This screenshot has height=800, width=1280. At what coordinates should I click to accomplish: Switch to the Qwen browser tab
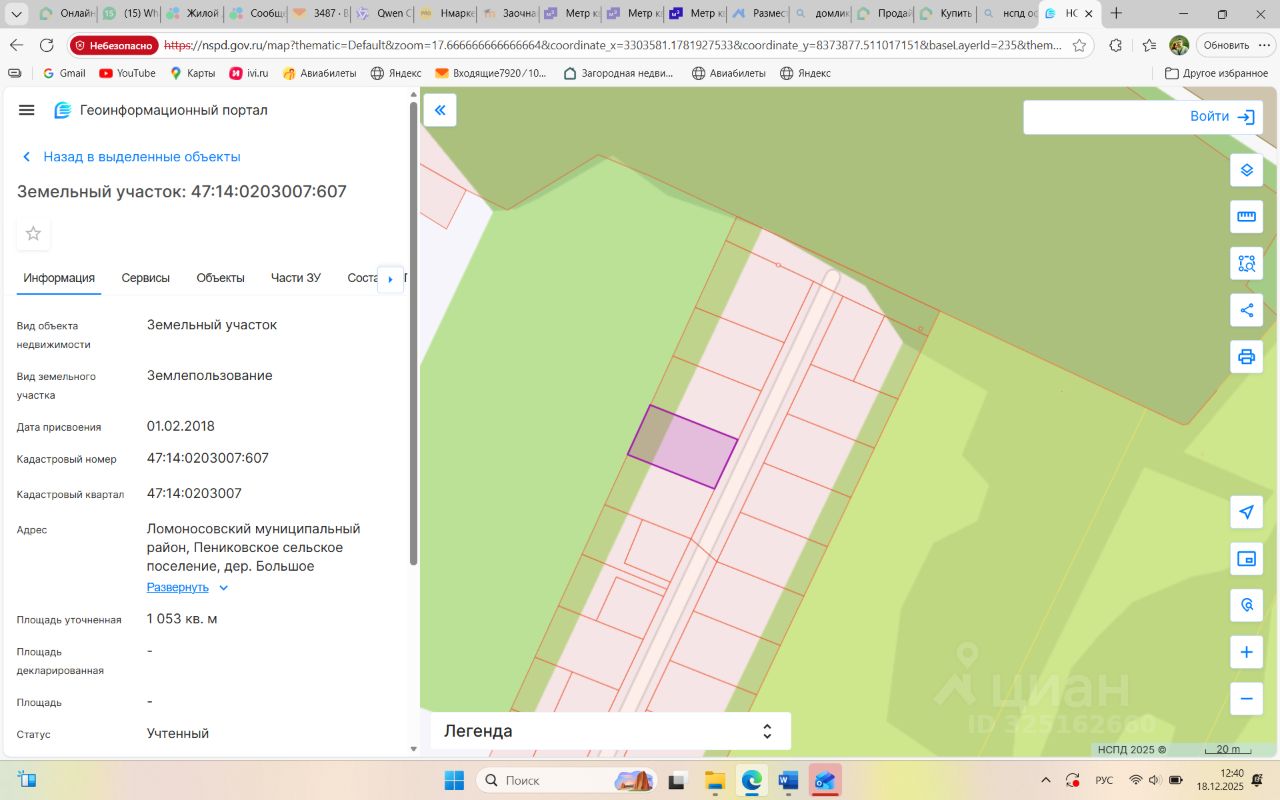click(382, 14)
